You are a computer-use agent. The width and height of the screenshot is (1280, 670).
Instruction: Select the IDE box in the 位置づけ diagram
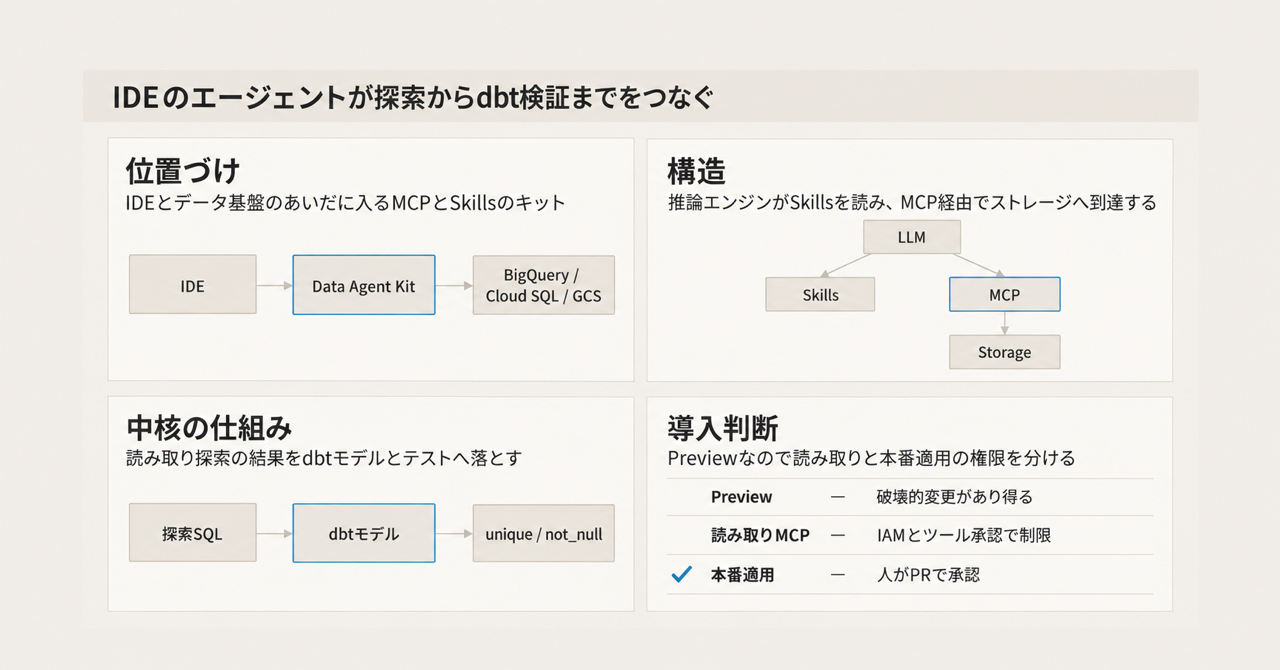pyautogui.click(x=193, y=285)
